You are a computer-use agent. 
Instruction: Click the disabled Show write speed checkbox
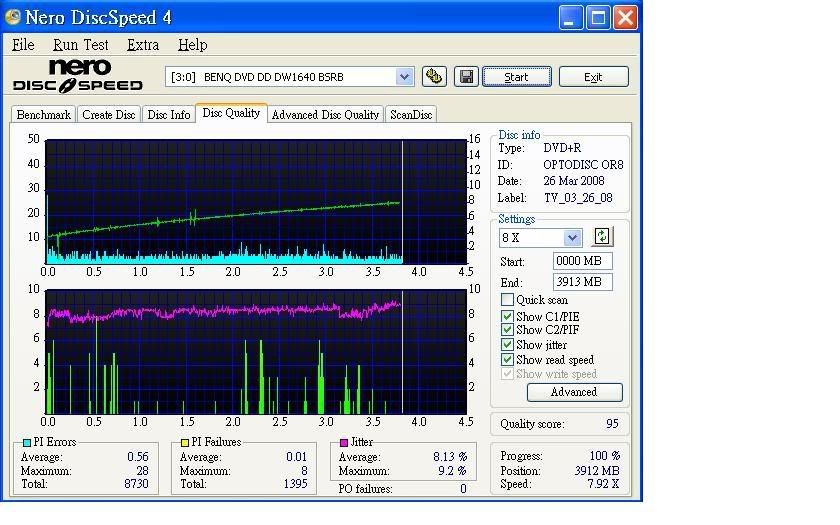(x=507, y=373)
